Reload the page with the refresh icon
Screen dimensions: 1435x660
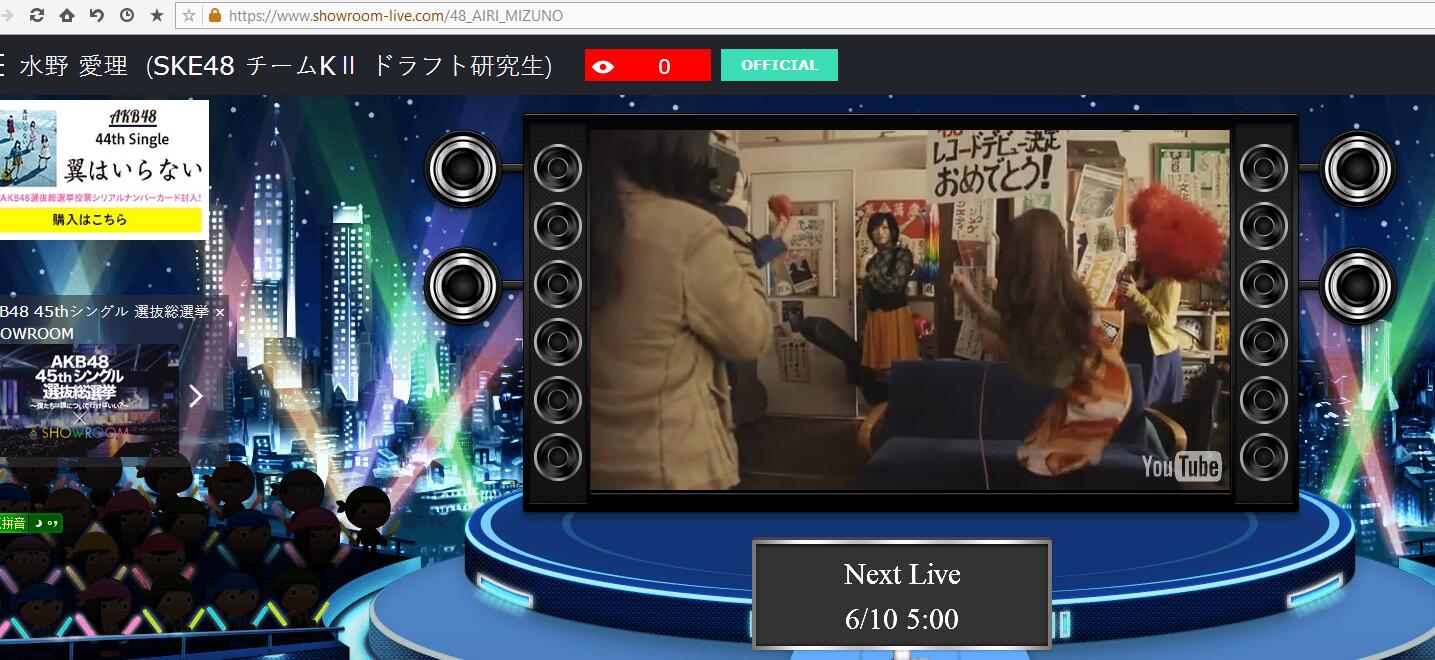(x=37, y=15)
